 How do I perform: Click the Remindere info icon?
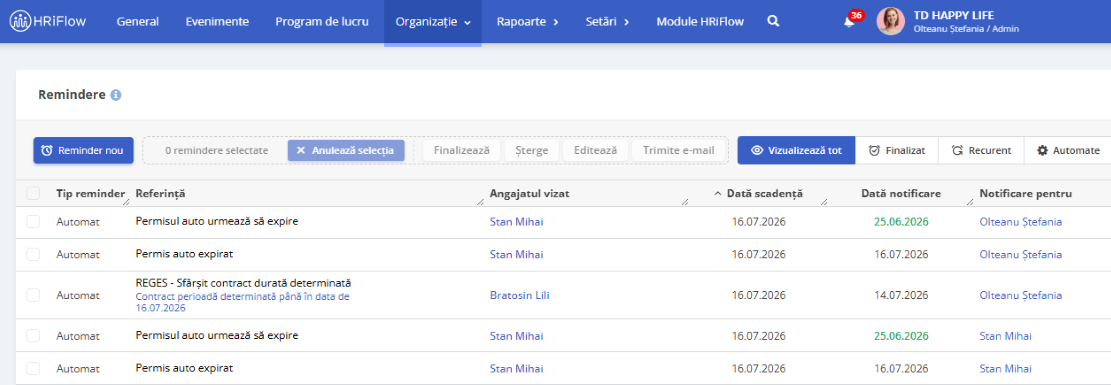pyautogui.click(x=115, y=95)
